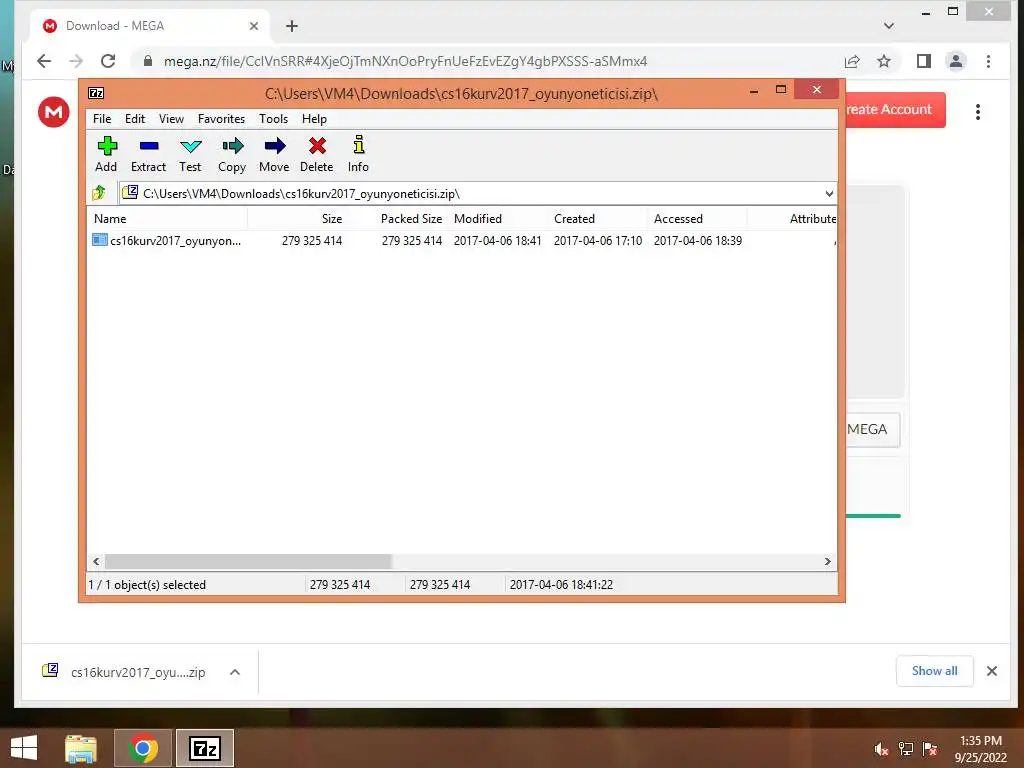Open a new Chrome tab
This screenshot has width=1024, height=768.
tap(292, 26)
